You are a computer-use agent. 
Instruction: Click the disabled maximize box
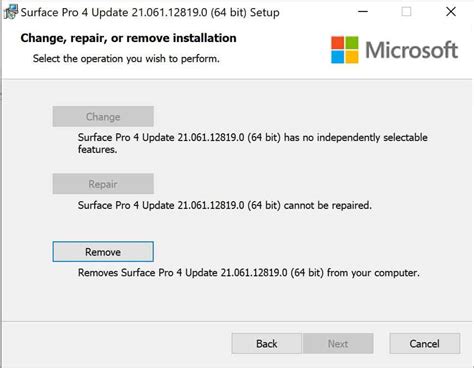click(406, 12)
